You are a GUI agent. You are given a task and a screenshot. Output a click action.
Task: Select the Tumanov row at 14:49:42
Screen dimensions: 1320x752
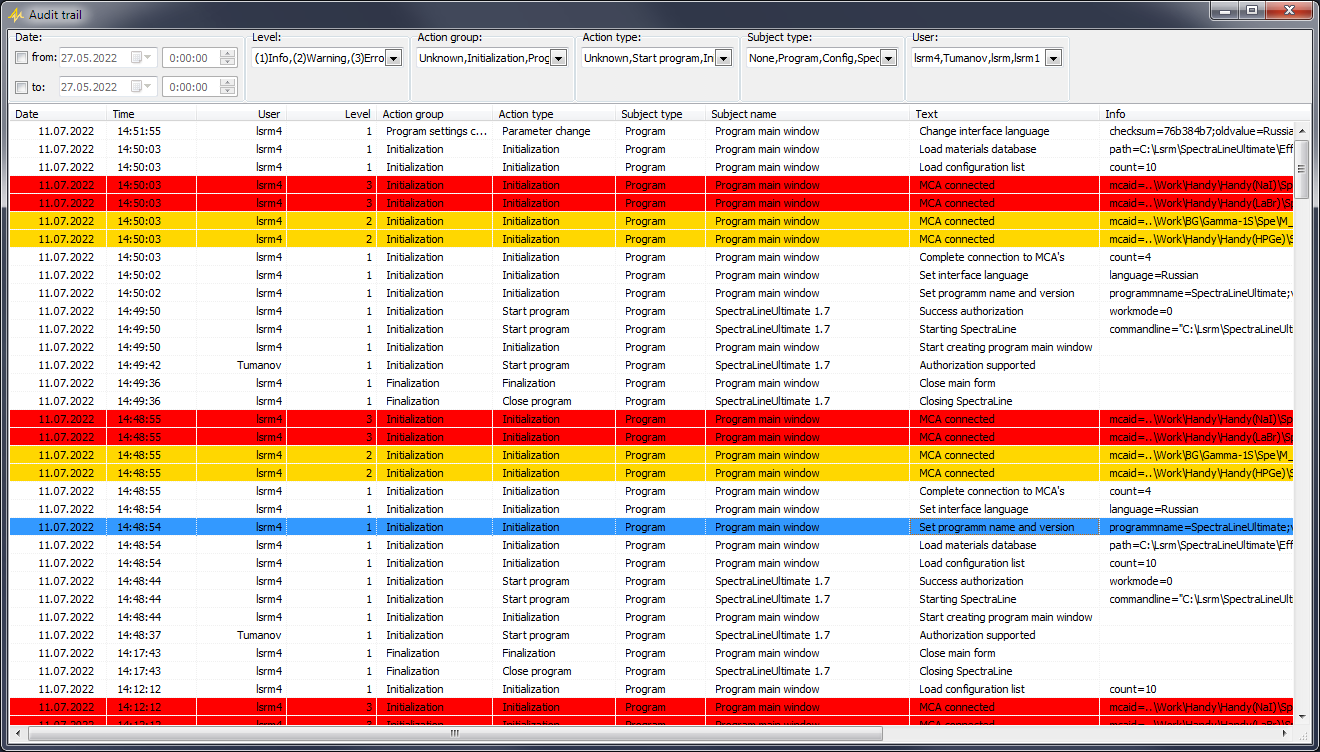(545, 365)
